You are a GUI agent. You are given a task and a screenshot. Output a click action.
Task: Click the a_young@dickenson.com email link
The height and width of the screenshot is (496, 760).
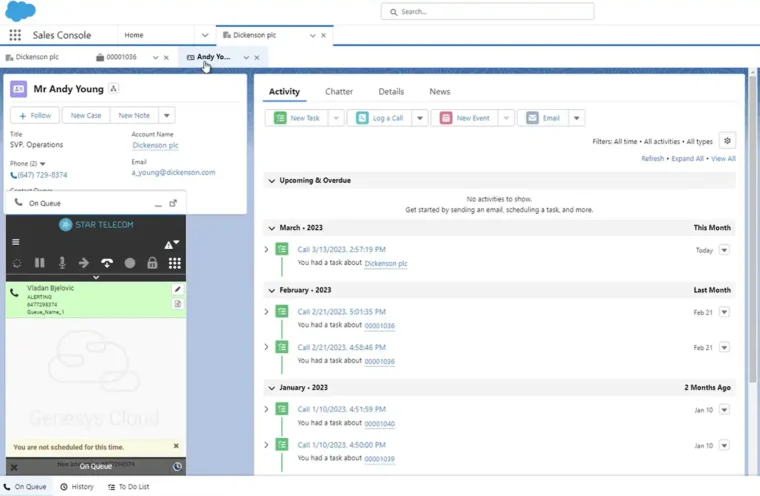click(x=174, y=172)
